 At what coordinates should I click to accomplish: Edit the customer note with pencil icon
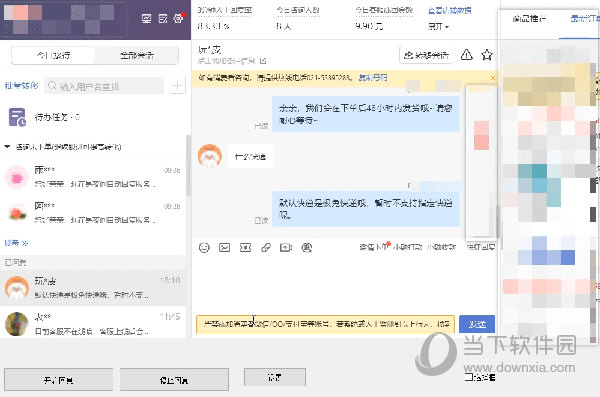pyautogui.click(x=263, y=61)
